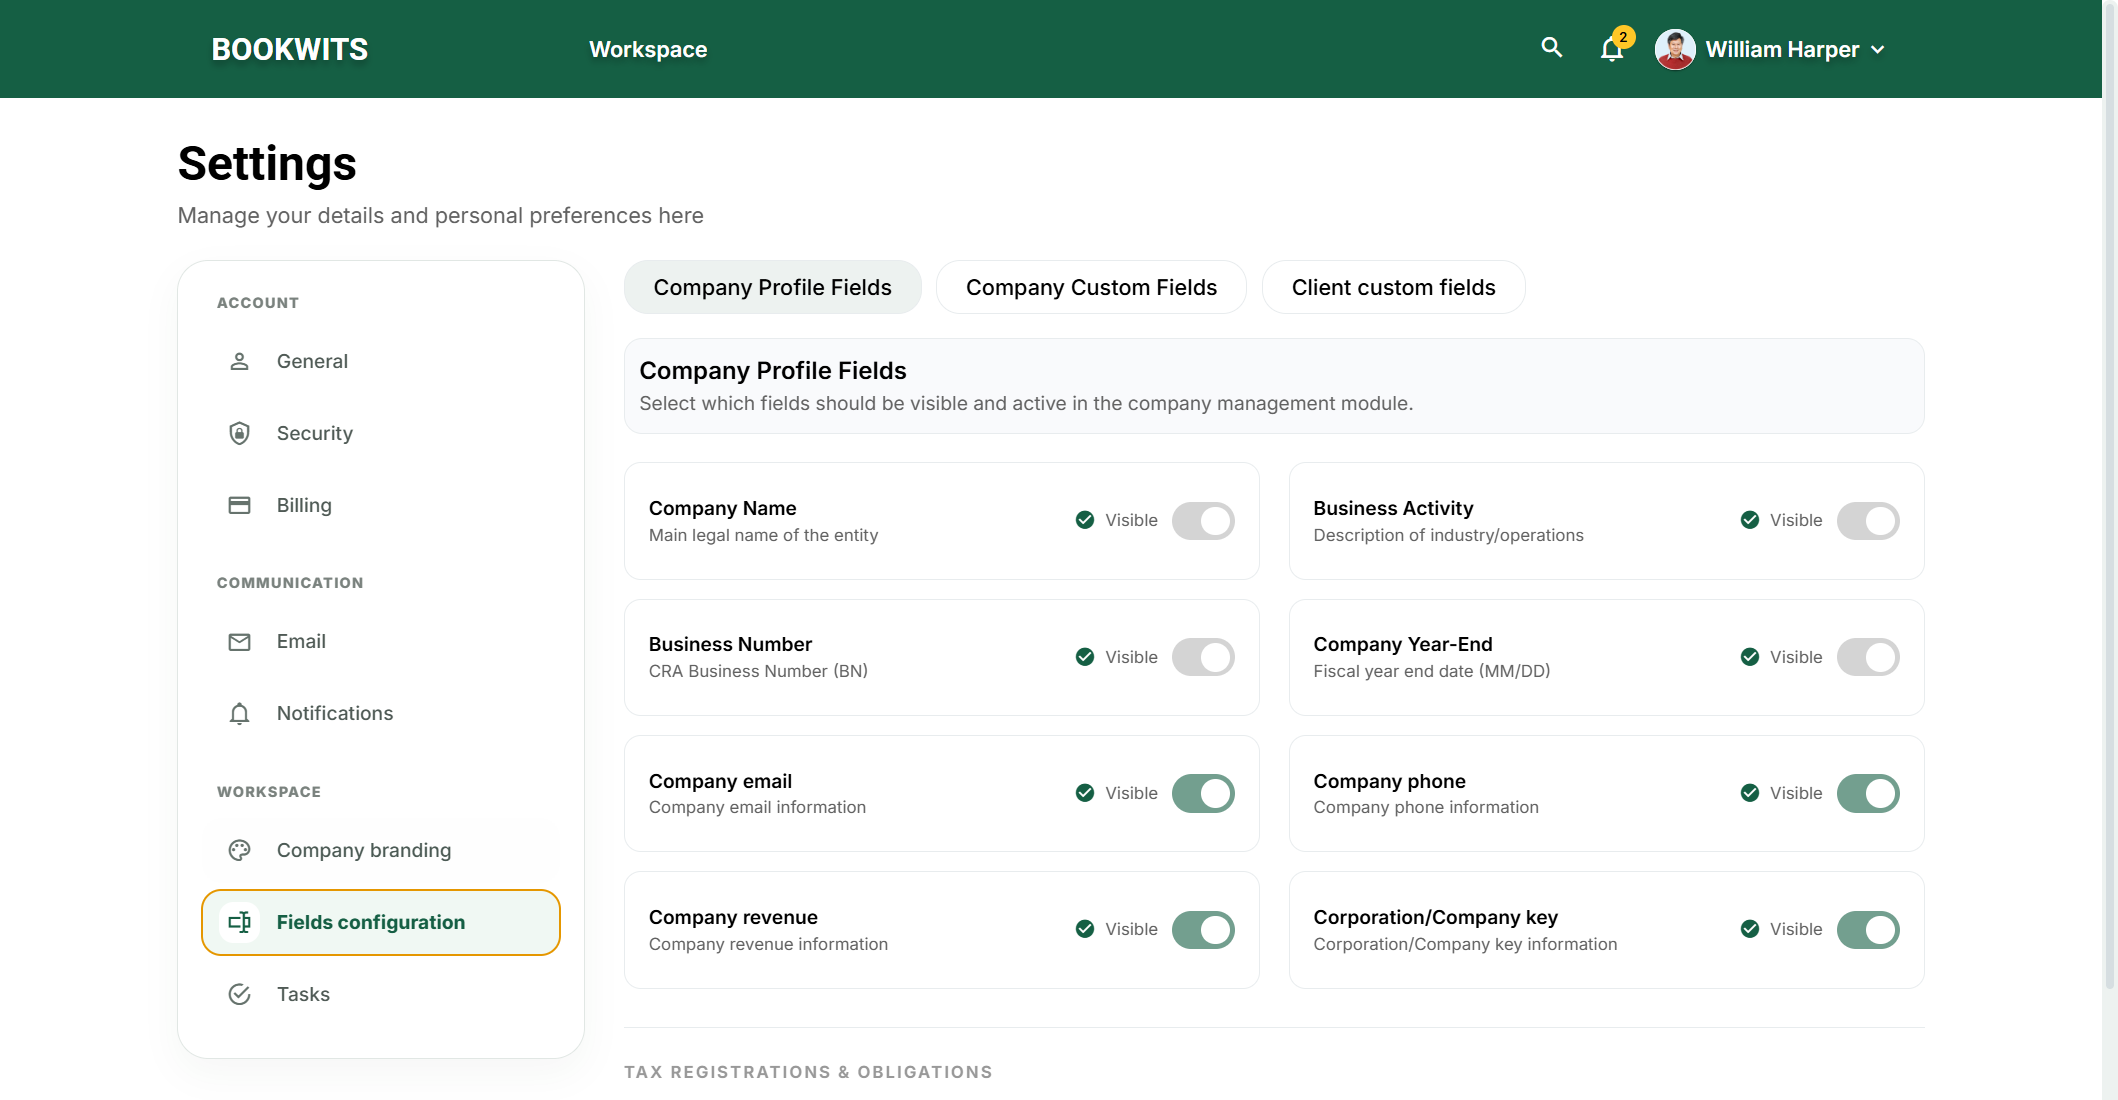Click the Corporation/Company key visible check icon
Image resolution: width=2118 pixels, height=1100 pixels.
pyautogui.click(x=1750, y=929)
